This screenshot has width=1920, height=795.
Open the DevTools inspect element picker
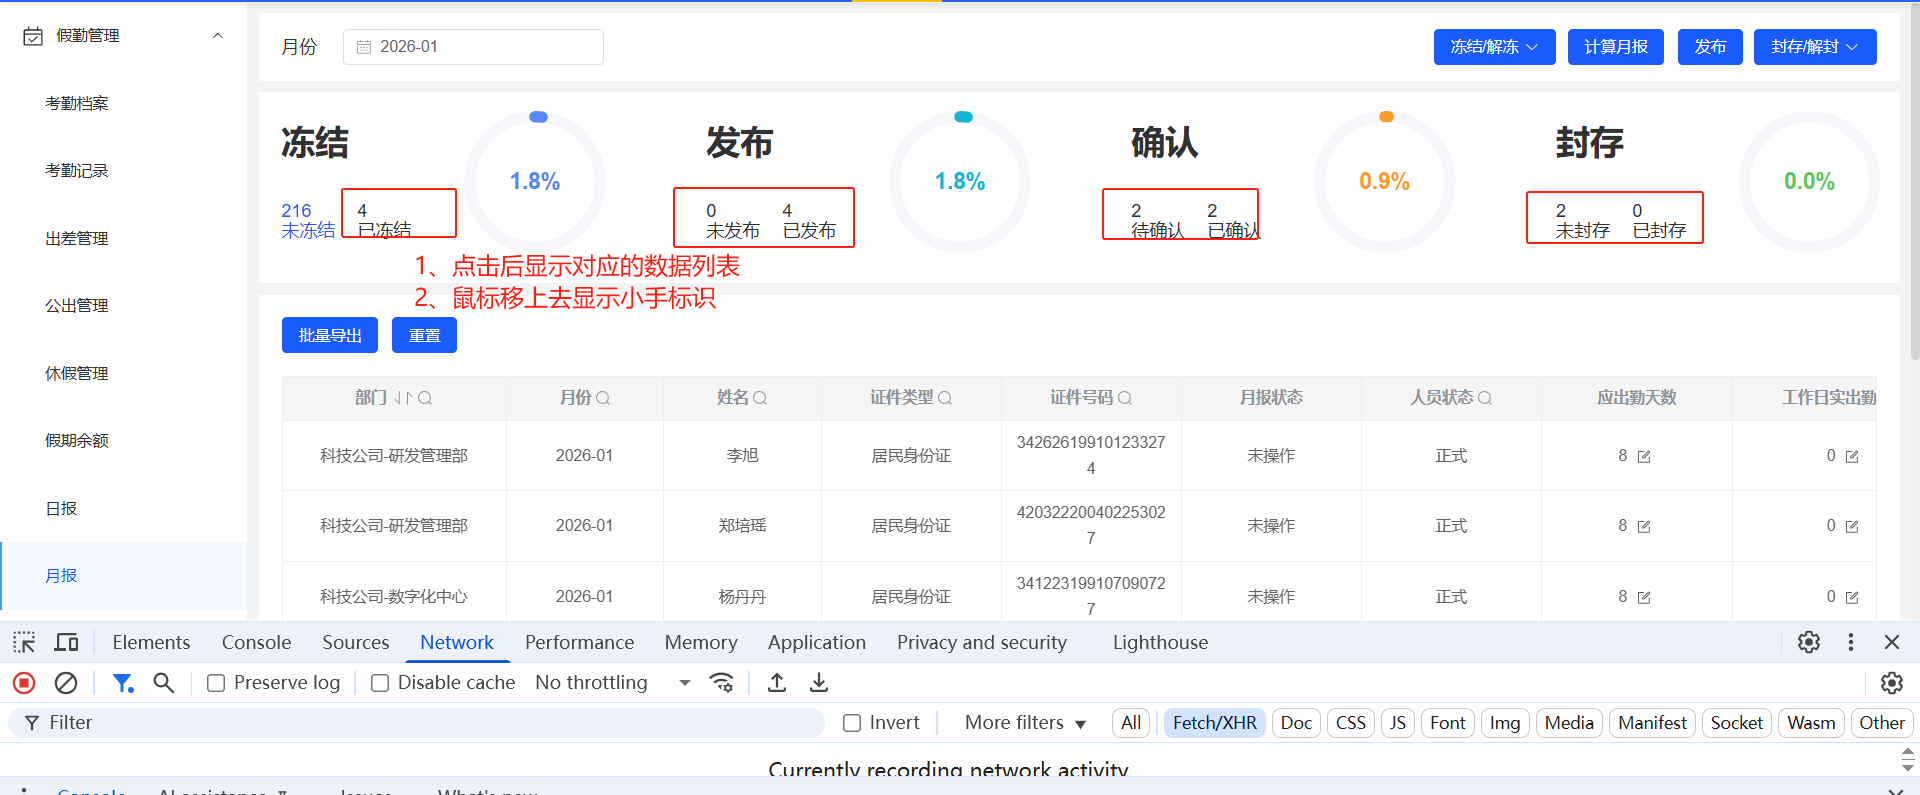click(24, 642)
